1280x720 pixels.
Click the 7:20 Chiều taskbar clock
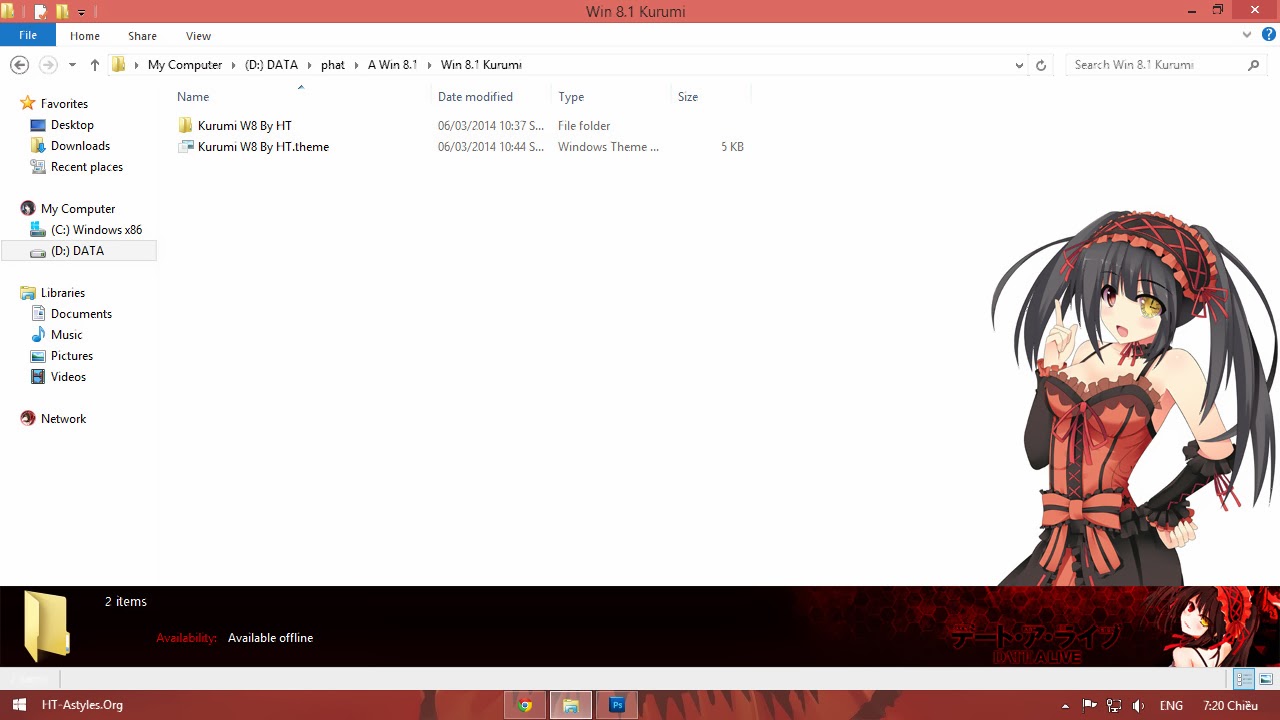point(1231,706)
